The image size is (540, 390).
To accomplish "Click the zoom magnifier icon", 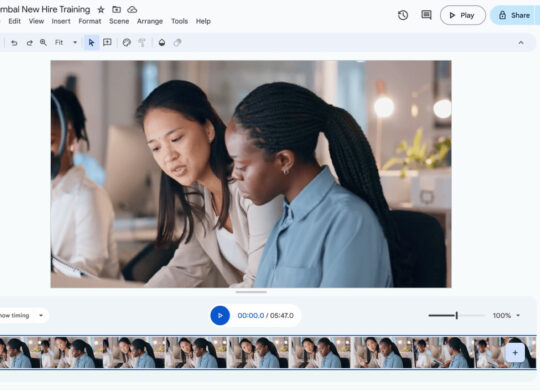I will click(43, 42).
